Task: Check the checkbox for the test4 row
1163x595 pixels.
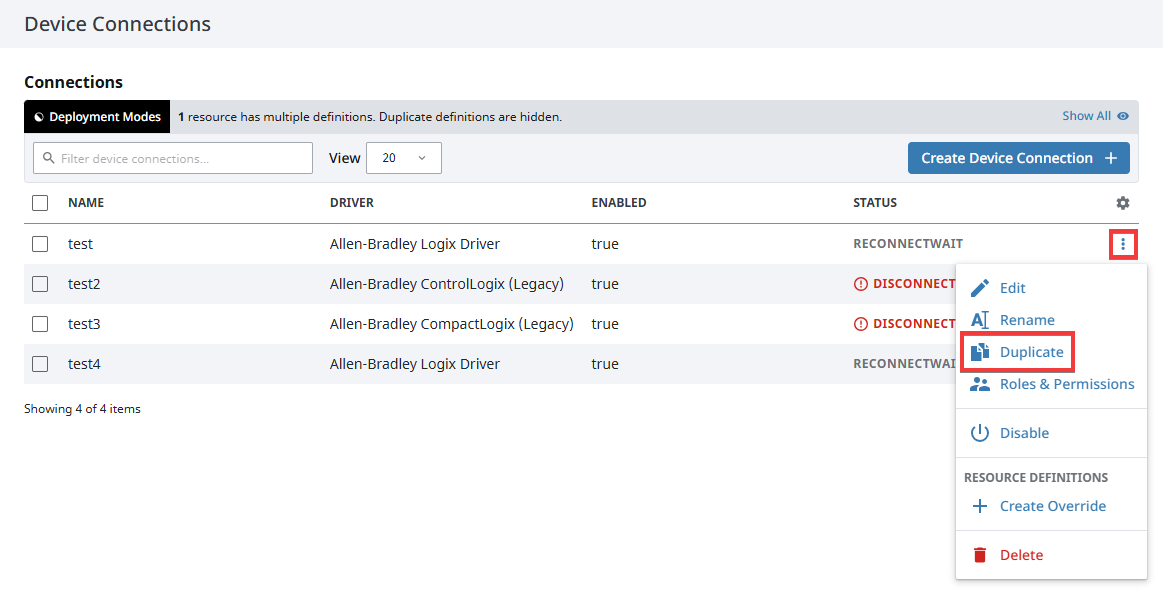Action: tap(40, 363)
